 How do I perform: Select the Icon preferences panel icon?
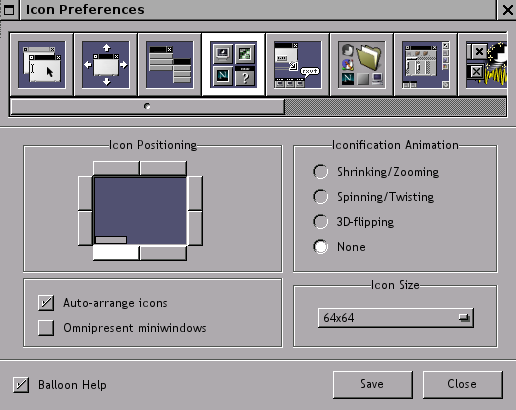click(233, 65)
